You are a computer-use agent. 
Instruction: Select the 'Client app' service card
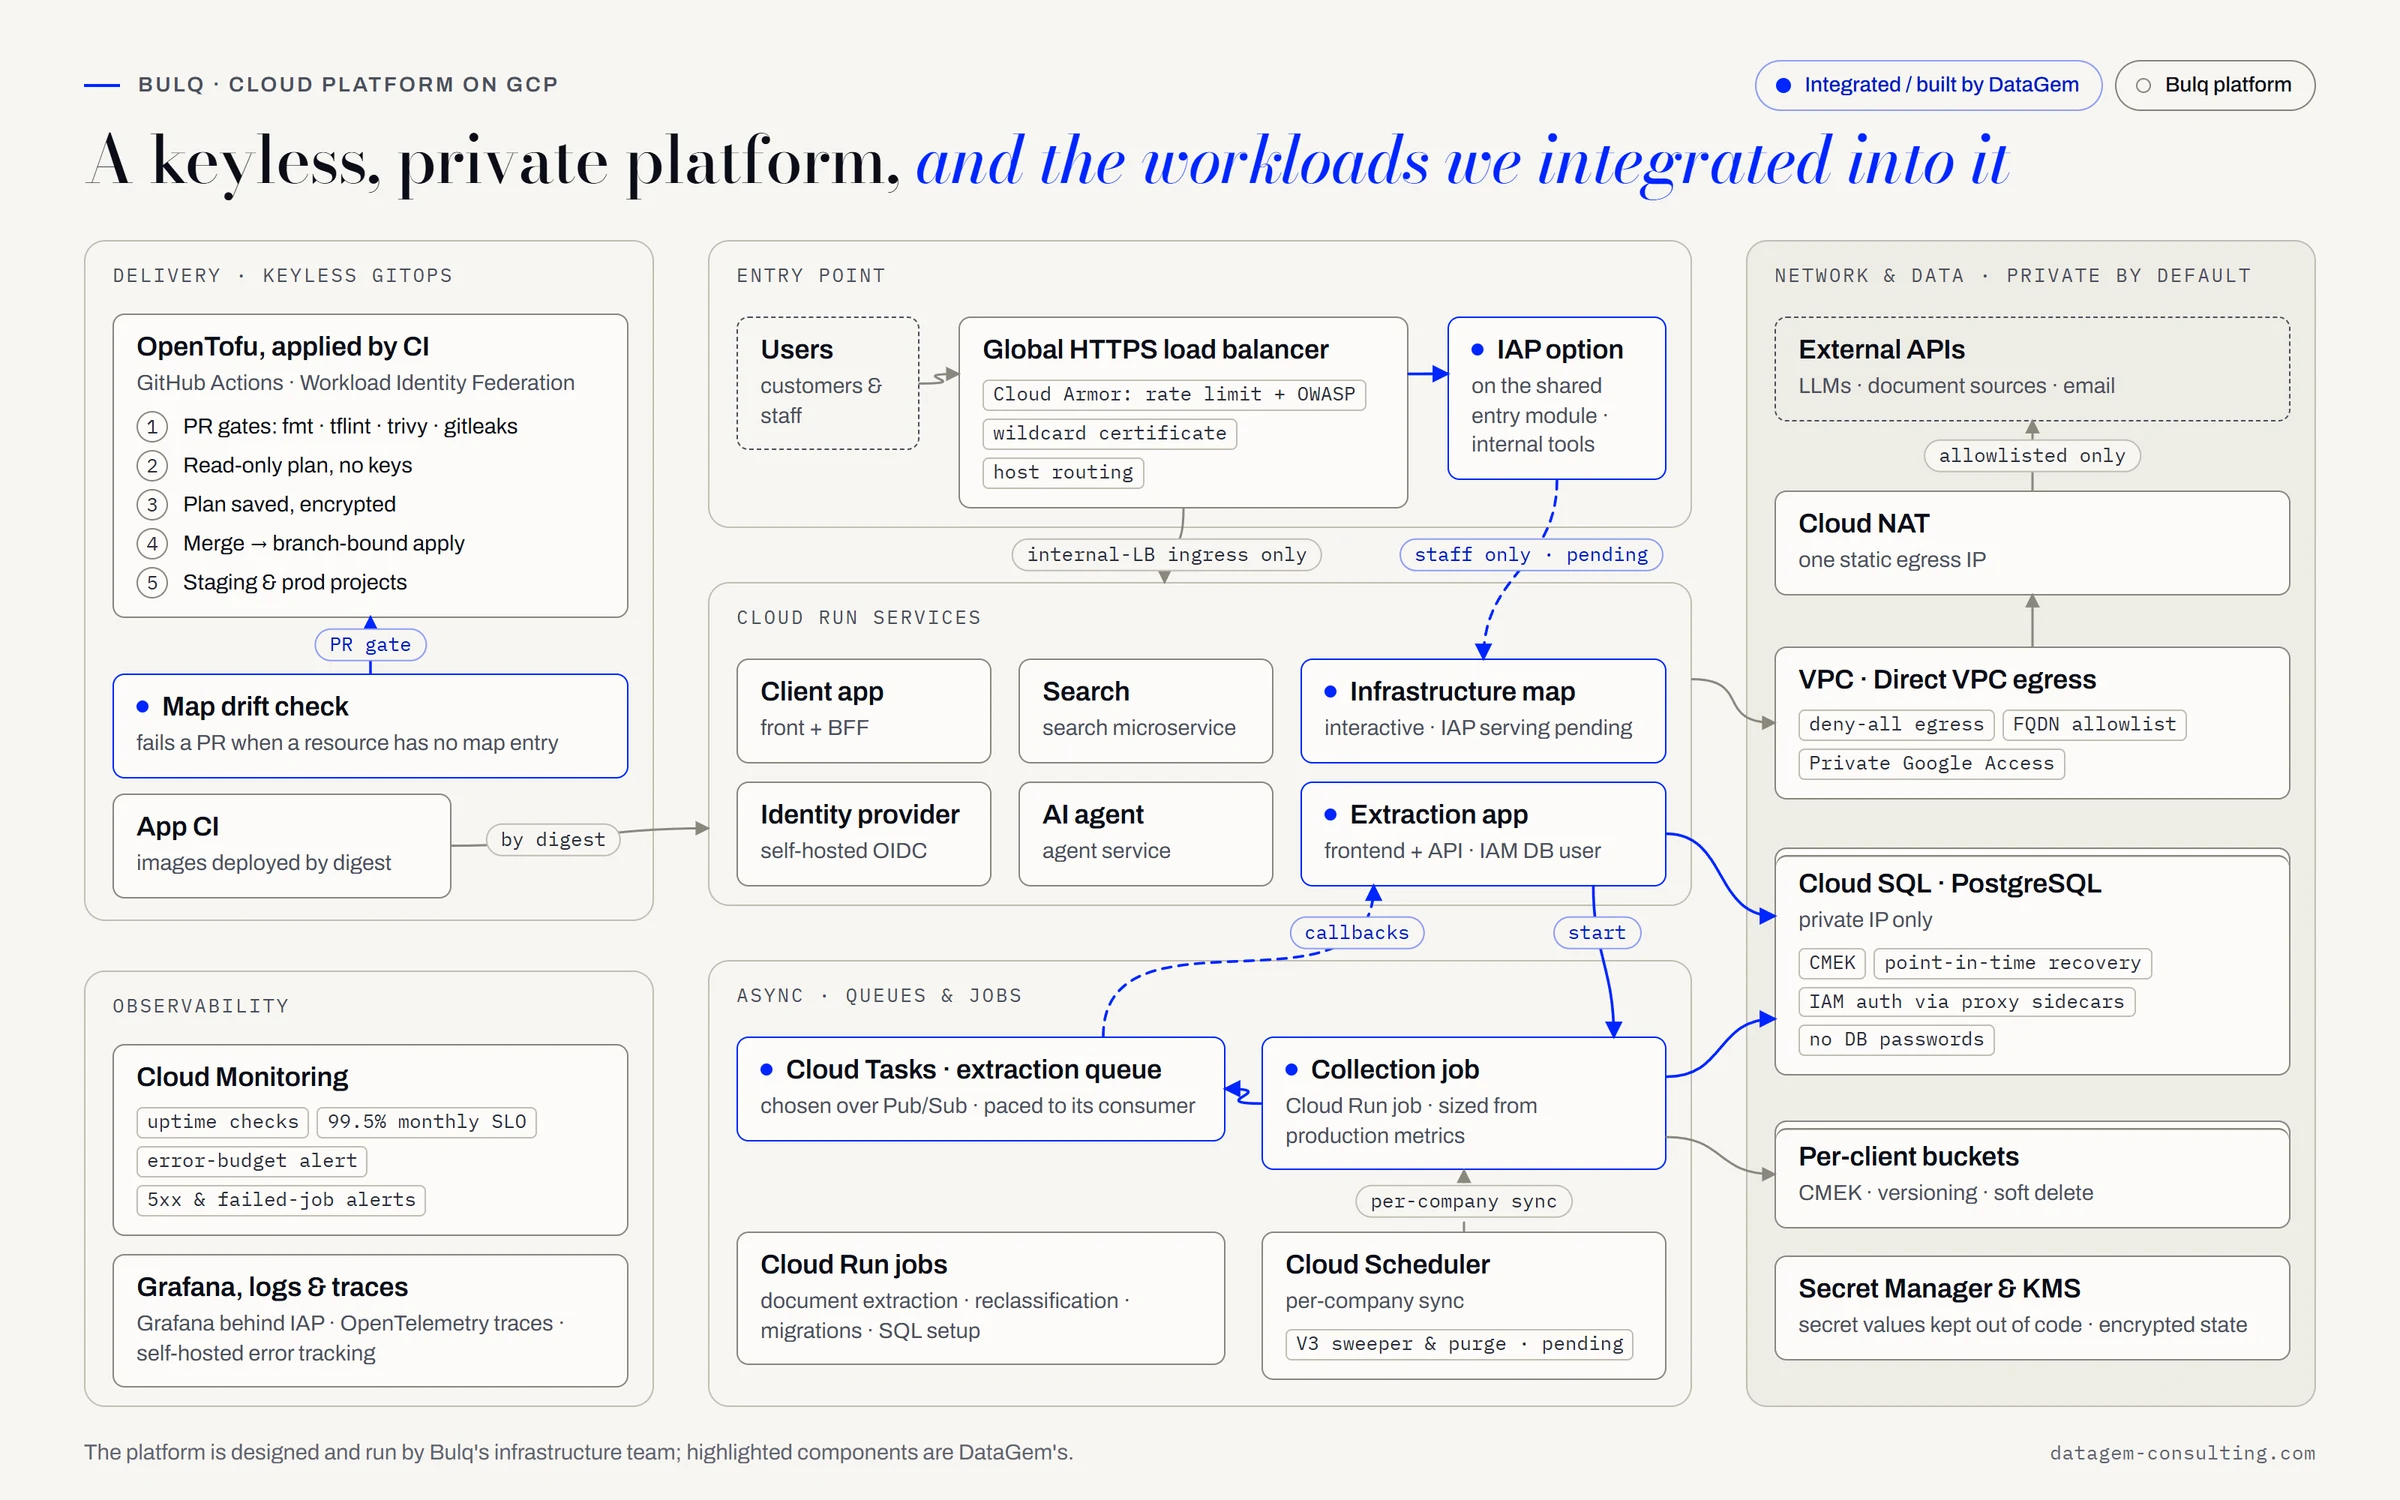864,711
